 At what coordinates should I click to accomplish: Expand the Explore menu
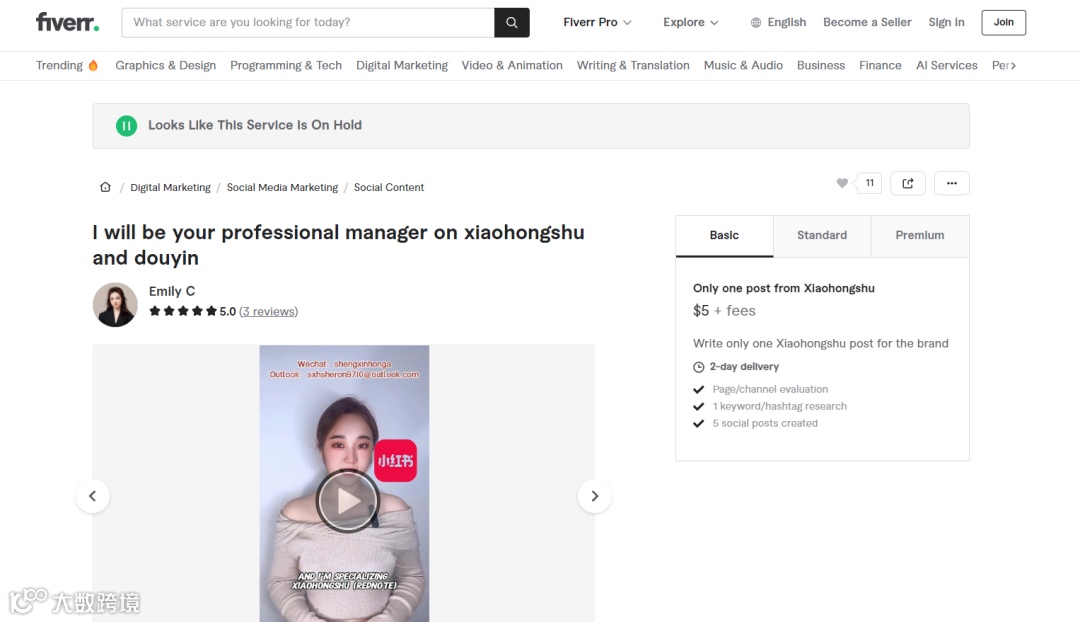coord(691,22)
